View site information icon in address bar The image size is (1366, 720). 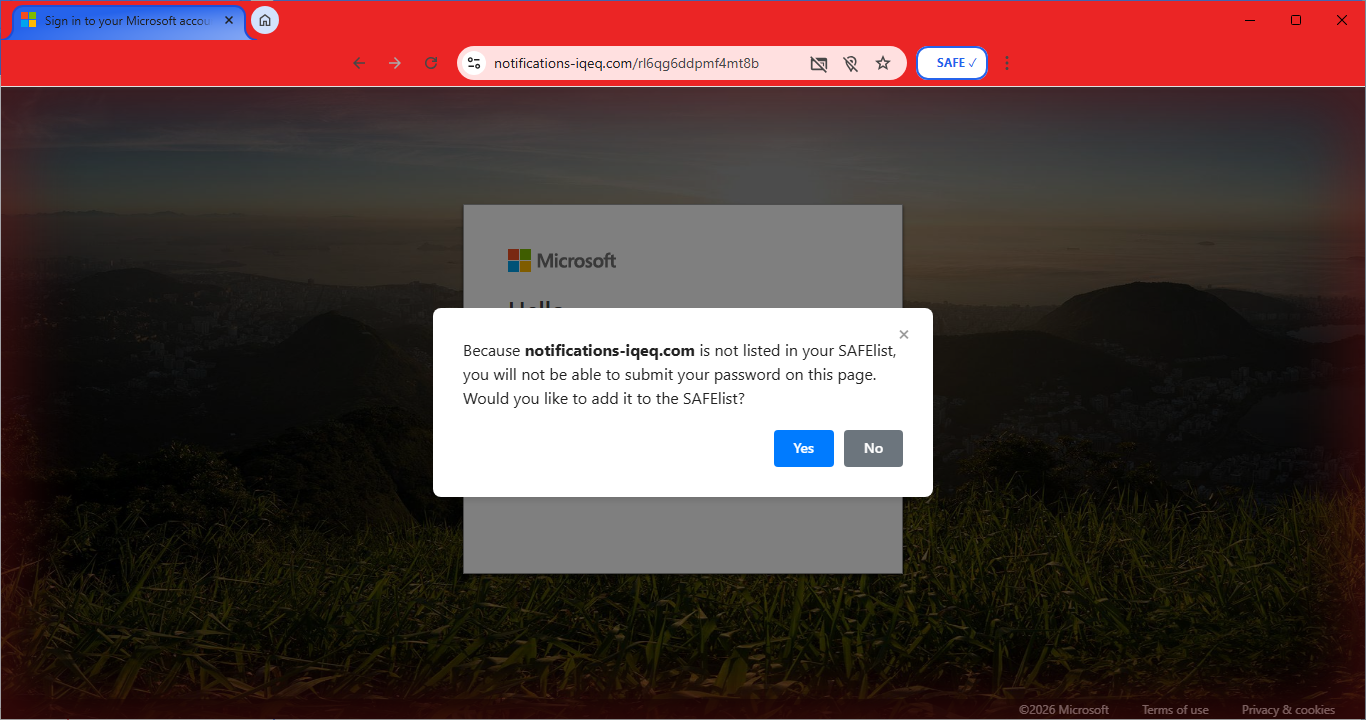(475, 63)
